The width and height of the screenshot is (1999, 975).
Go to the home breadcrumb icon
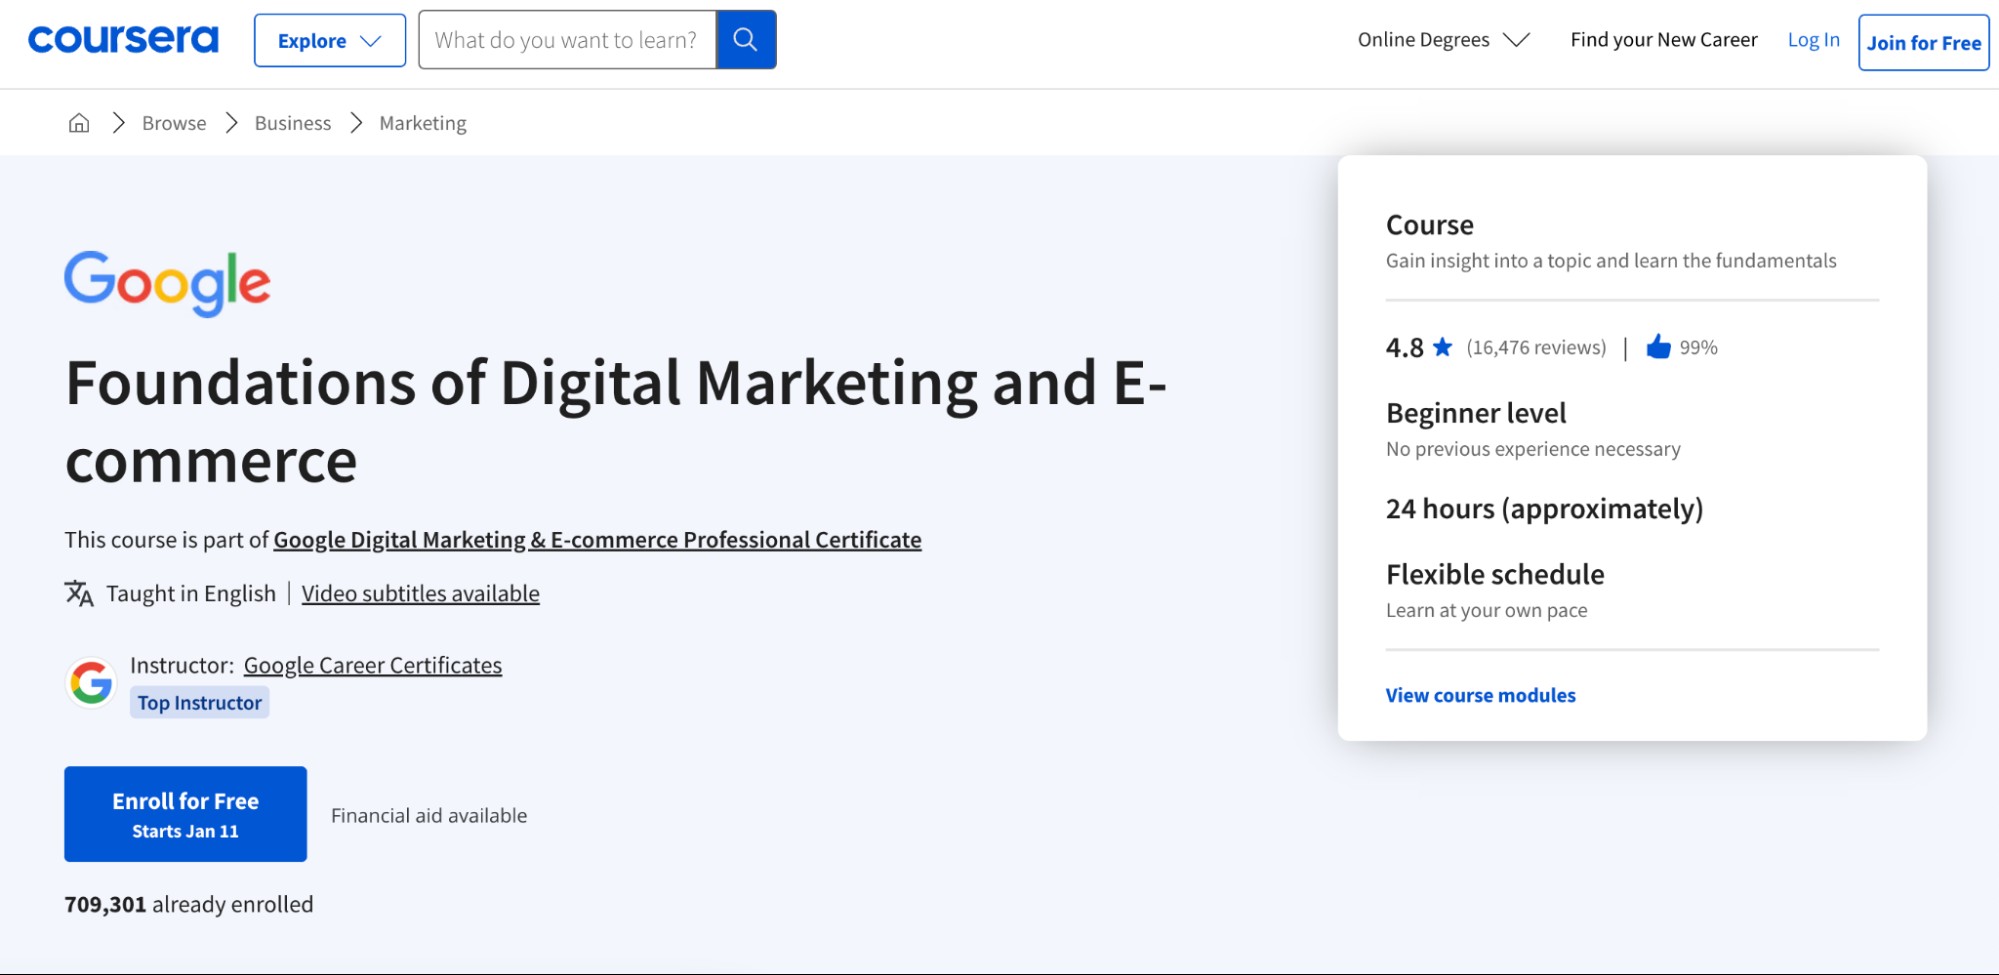click(79, 123)
